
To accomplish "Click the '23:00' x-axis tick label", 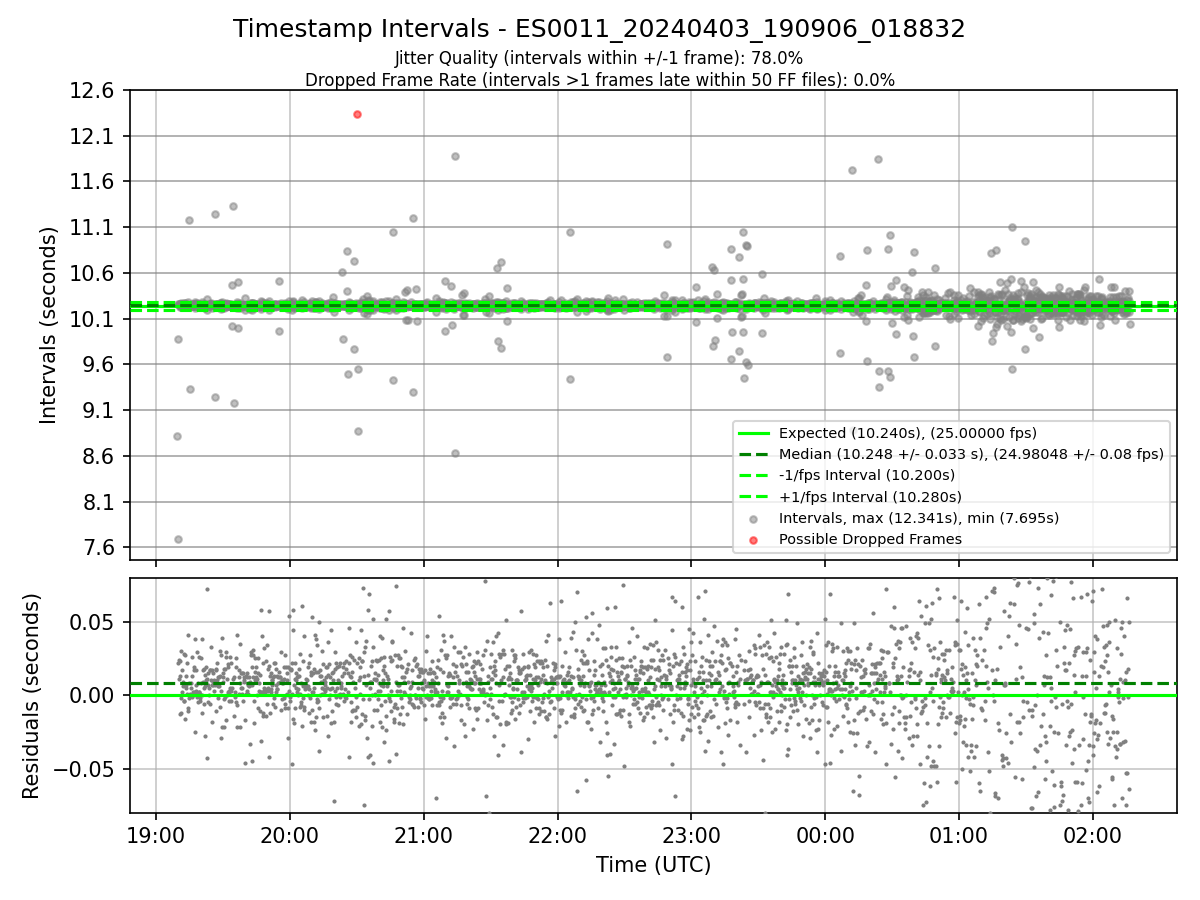I will [x=691, y=834].
